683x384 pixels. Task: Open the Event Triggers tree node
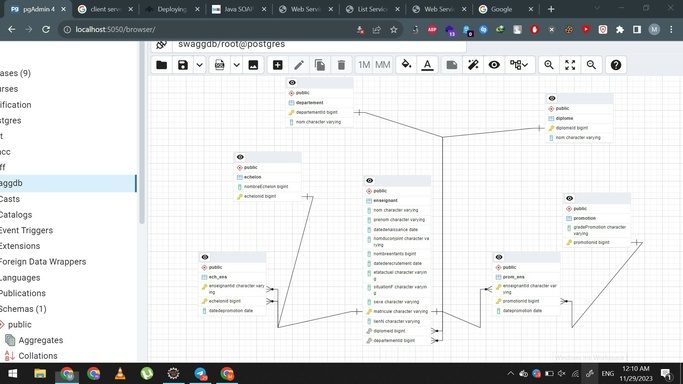26,230
